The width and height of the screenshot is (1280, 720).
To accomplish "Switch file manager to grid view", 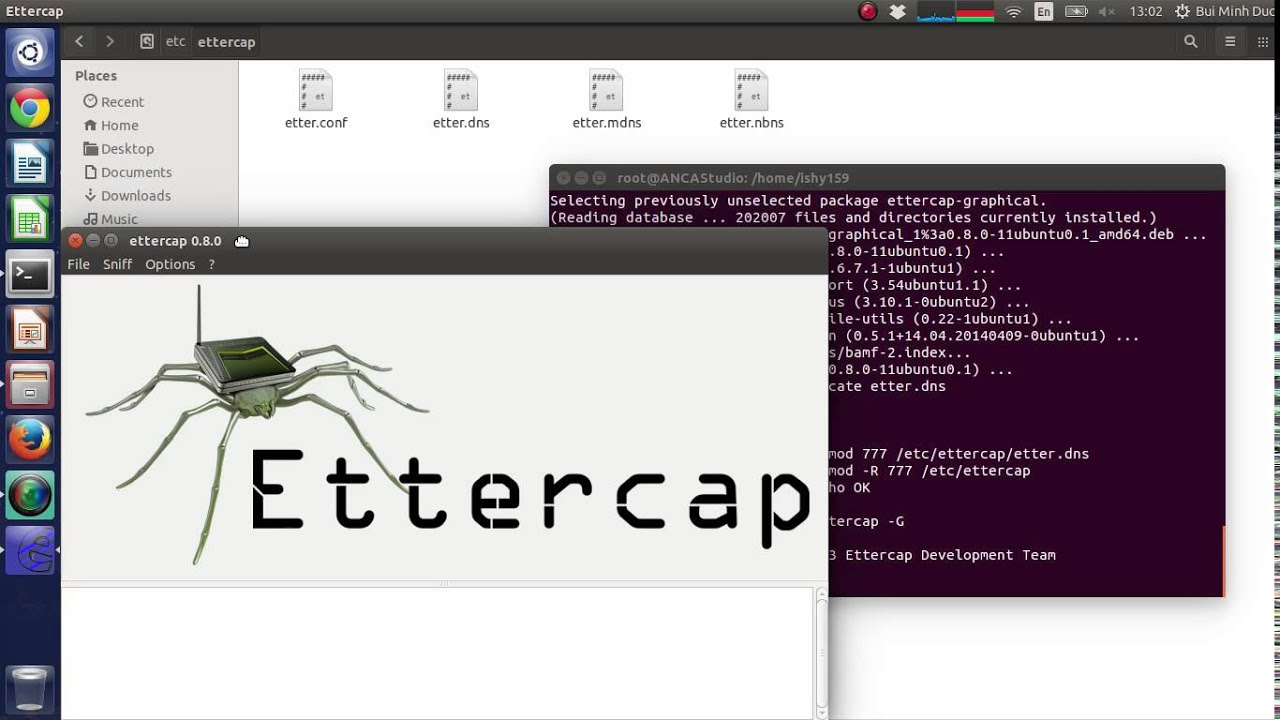I will [1262, 41].
